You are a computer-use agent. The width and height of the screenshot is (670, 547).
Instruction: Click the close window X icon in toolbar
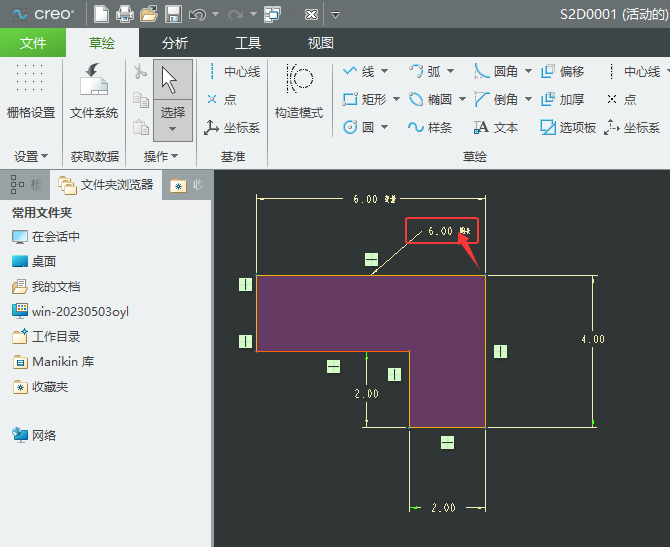tap(311, 15)
